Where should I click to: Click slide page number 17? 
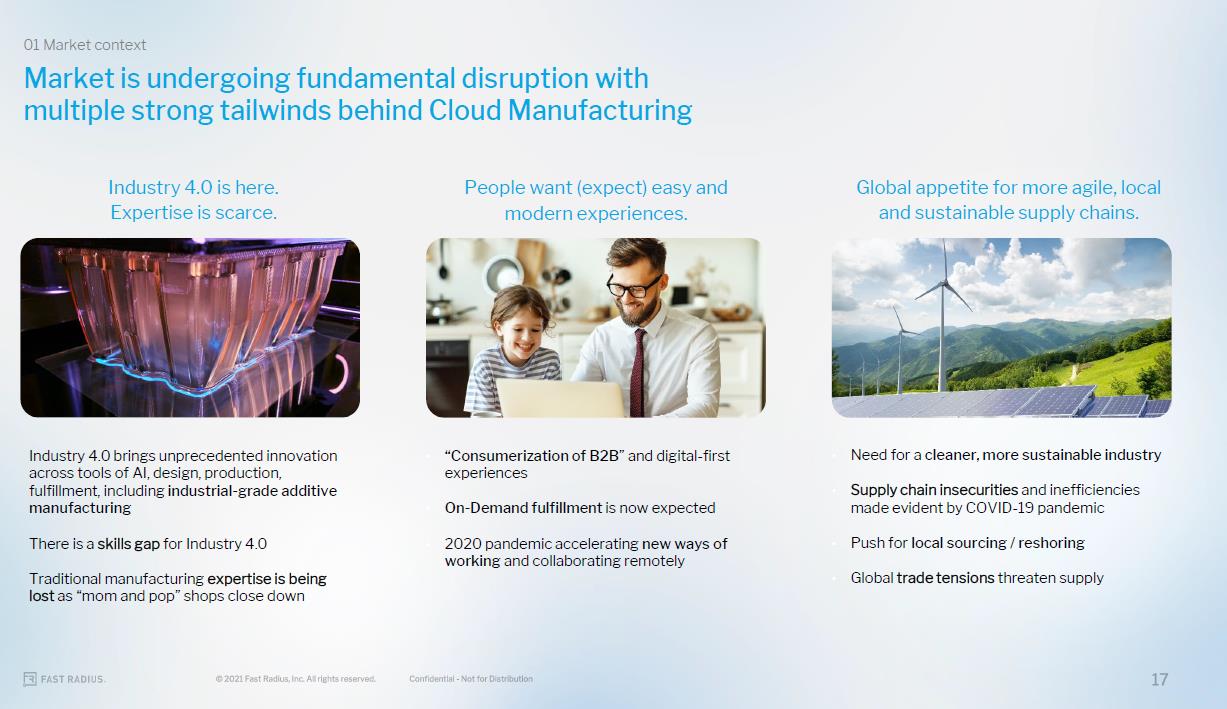pyautogui.click(x=1159, y=679)
